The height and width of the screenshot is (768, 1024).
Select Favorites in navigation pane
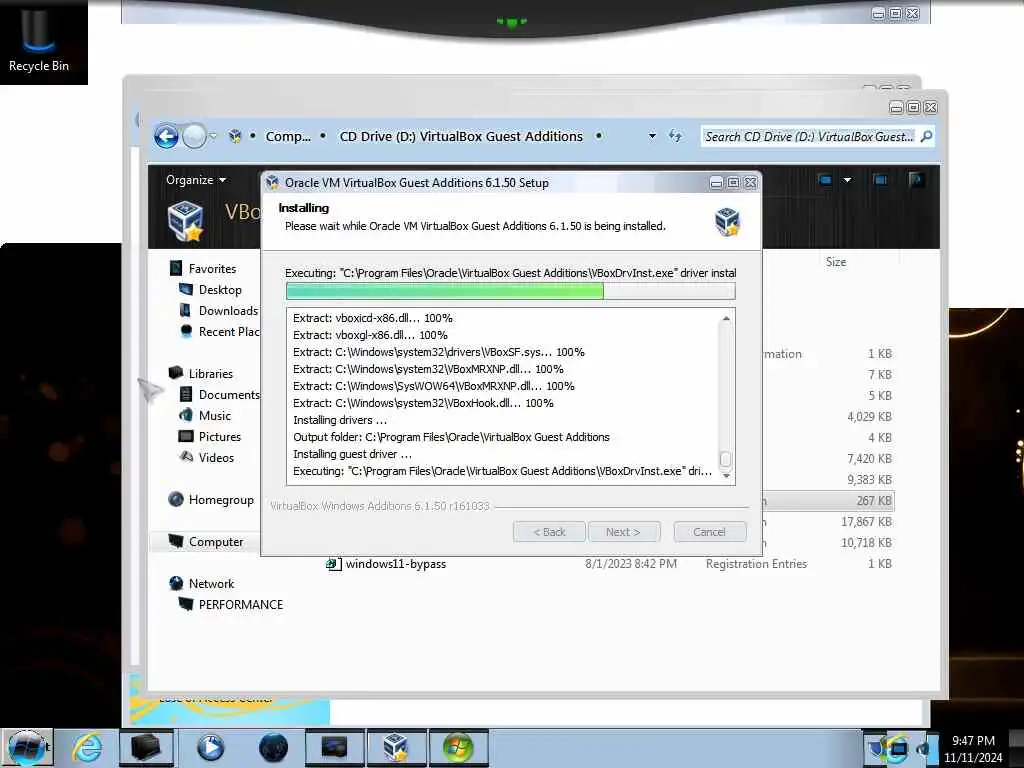click(212, 268)
